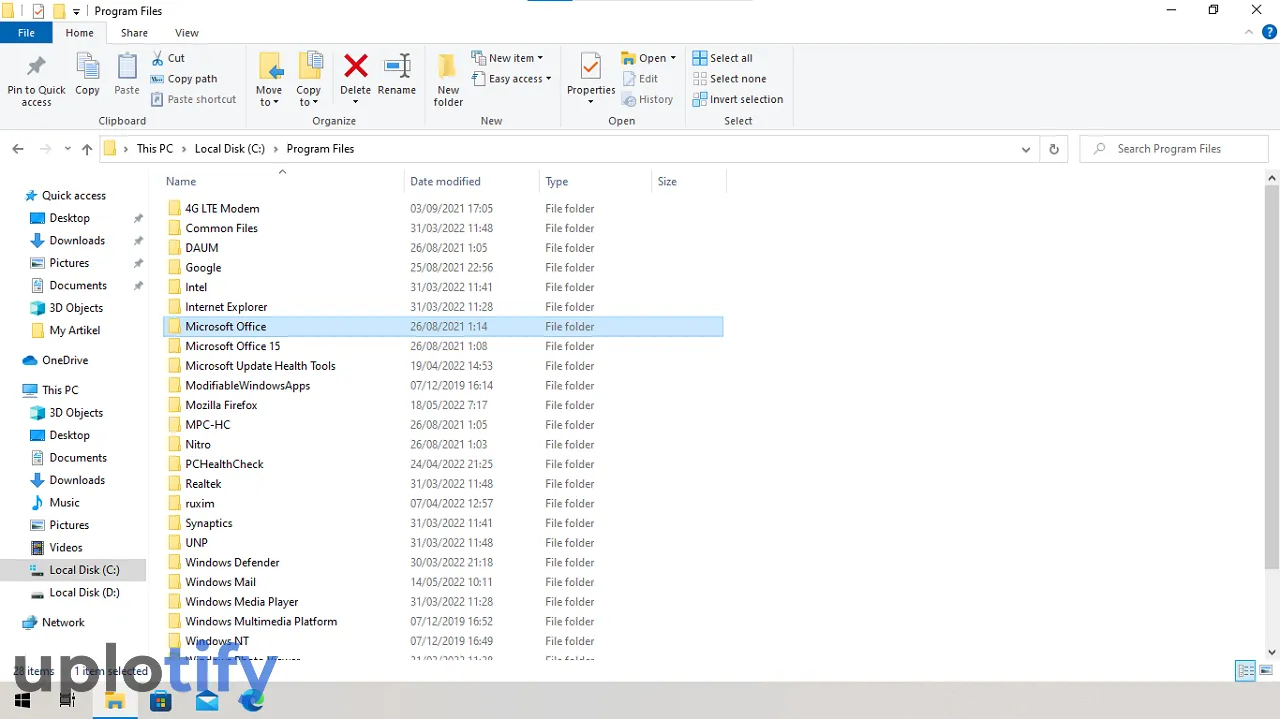Viewport: 1280px width, 719px height.
Task: Click the Help question mark icon
Action: (1268, 32)
